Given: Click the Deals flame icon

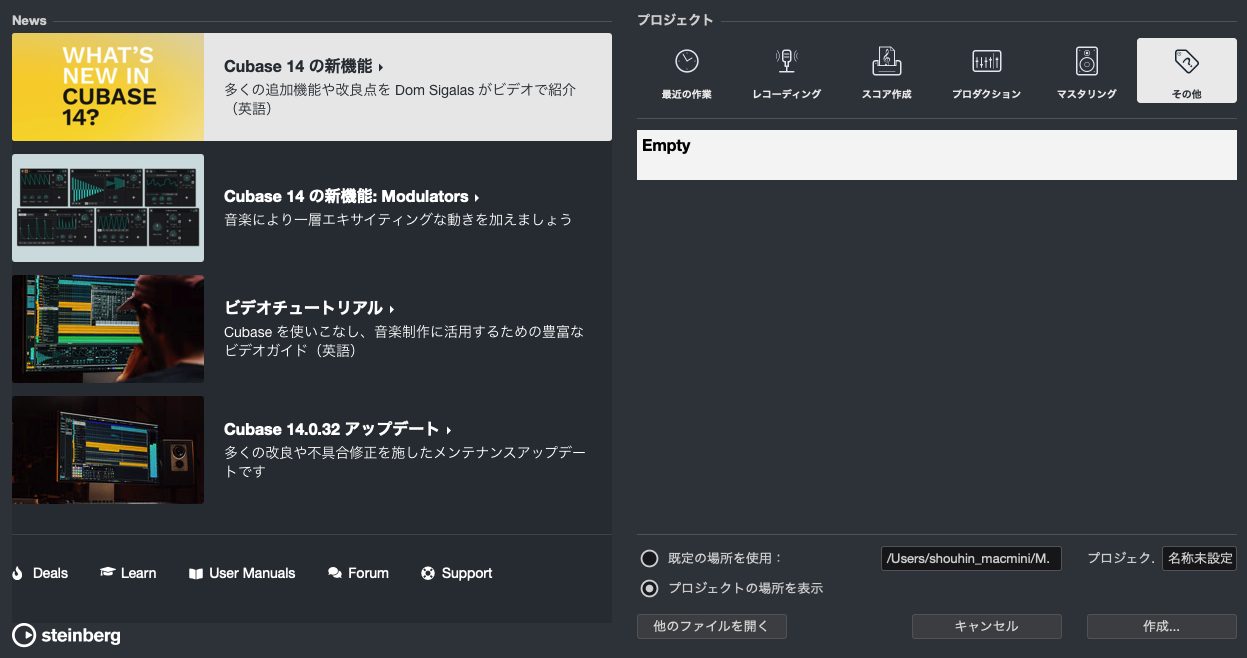Looking at the screenshot, I should (x=17, y=573).
